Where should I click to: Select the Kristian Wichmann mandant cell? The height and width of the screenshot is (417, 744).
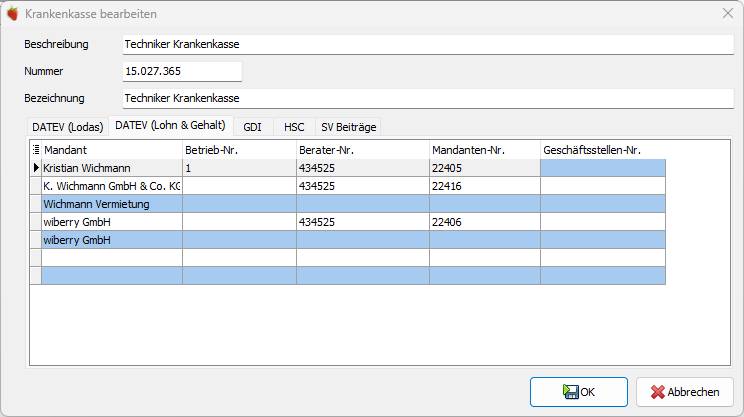pyautogui.click(x=112, y=168)
